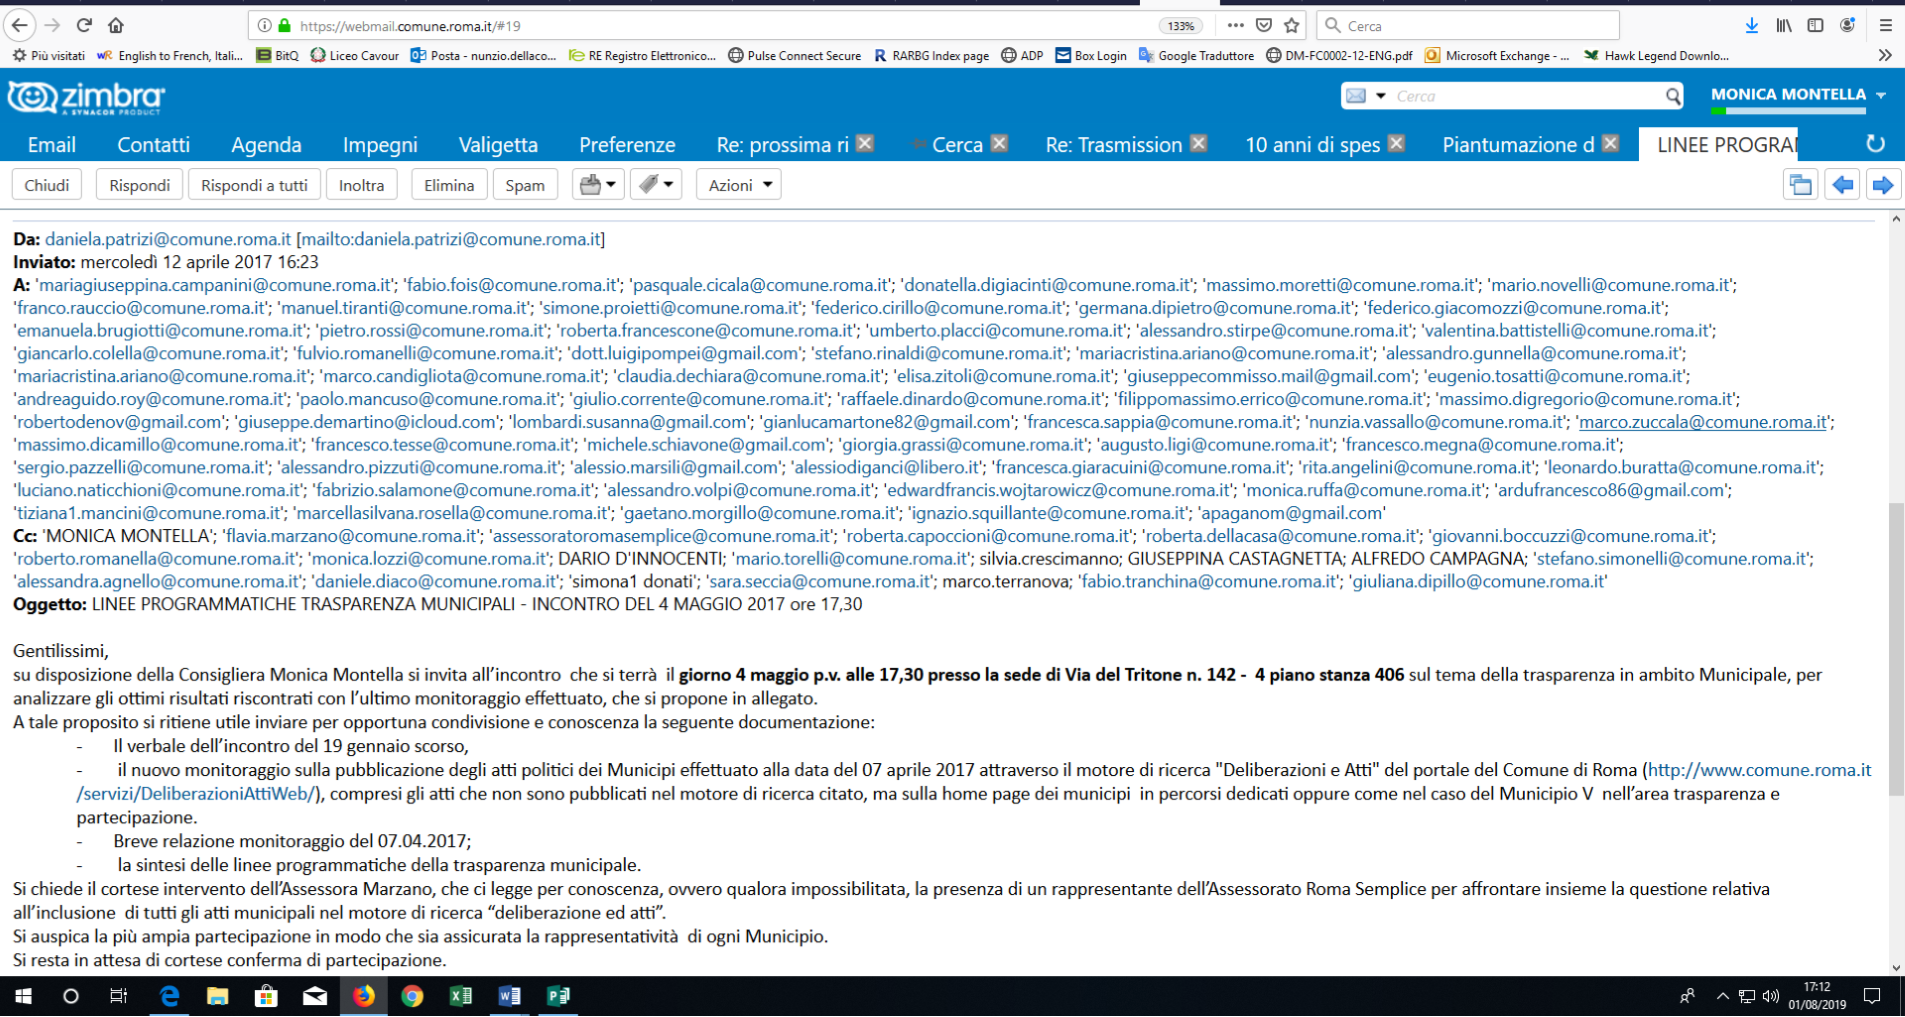Bookmark this page with the star
Viewport: 1905px width, 1017px height.
coord(1292,25)
